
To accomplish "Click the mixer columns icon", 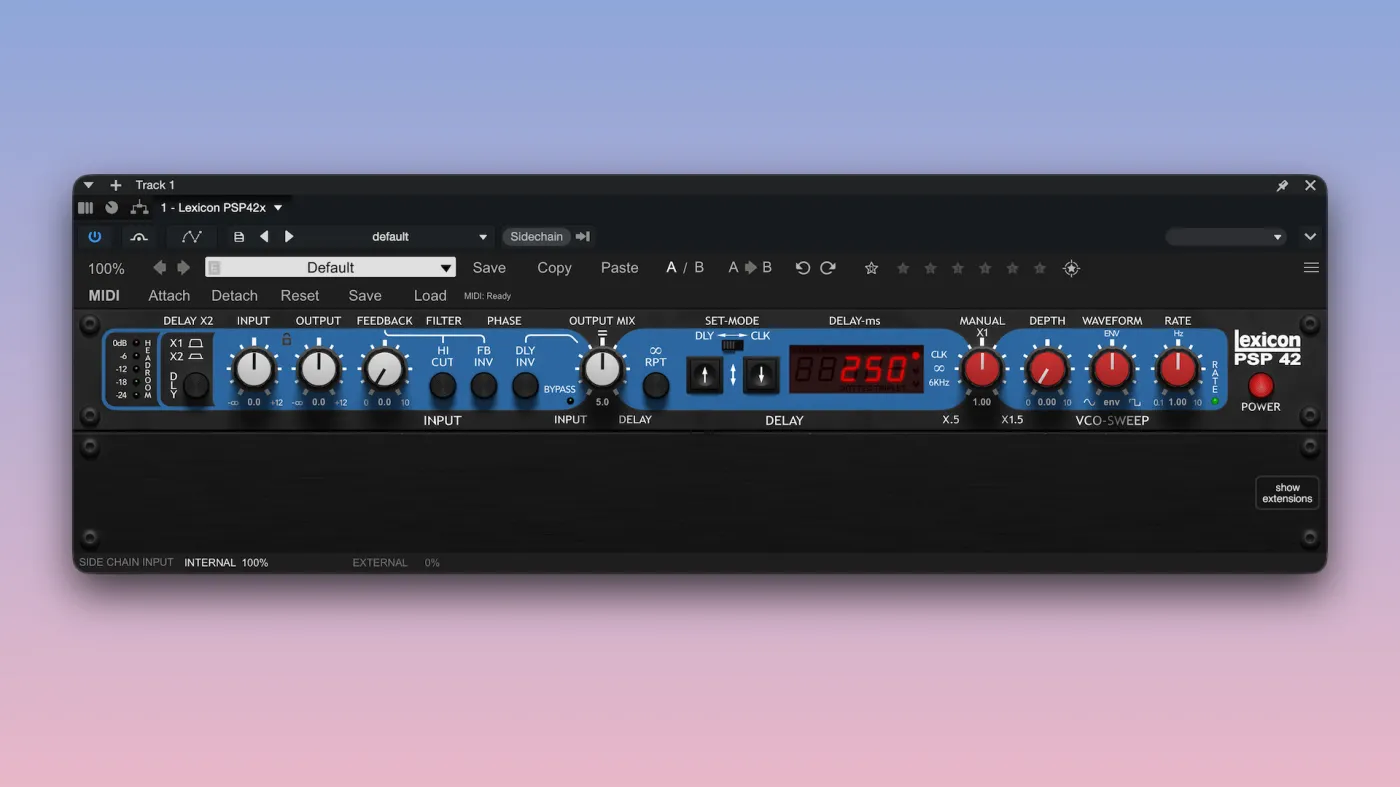I will (x=85, y=208).
